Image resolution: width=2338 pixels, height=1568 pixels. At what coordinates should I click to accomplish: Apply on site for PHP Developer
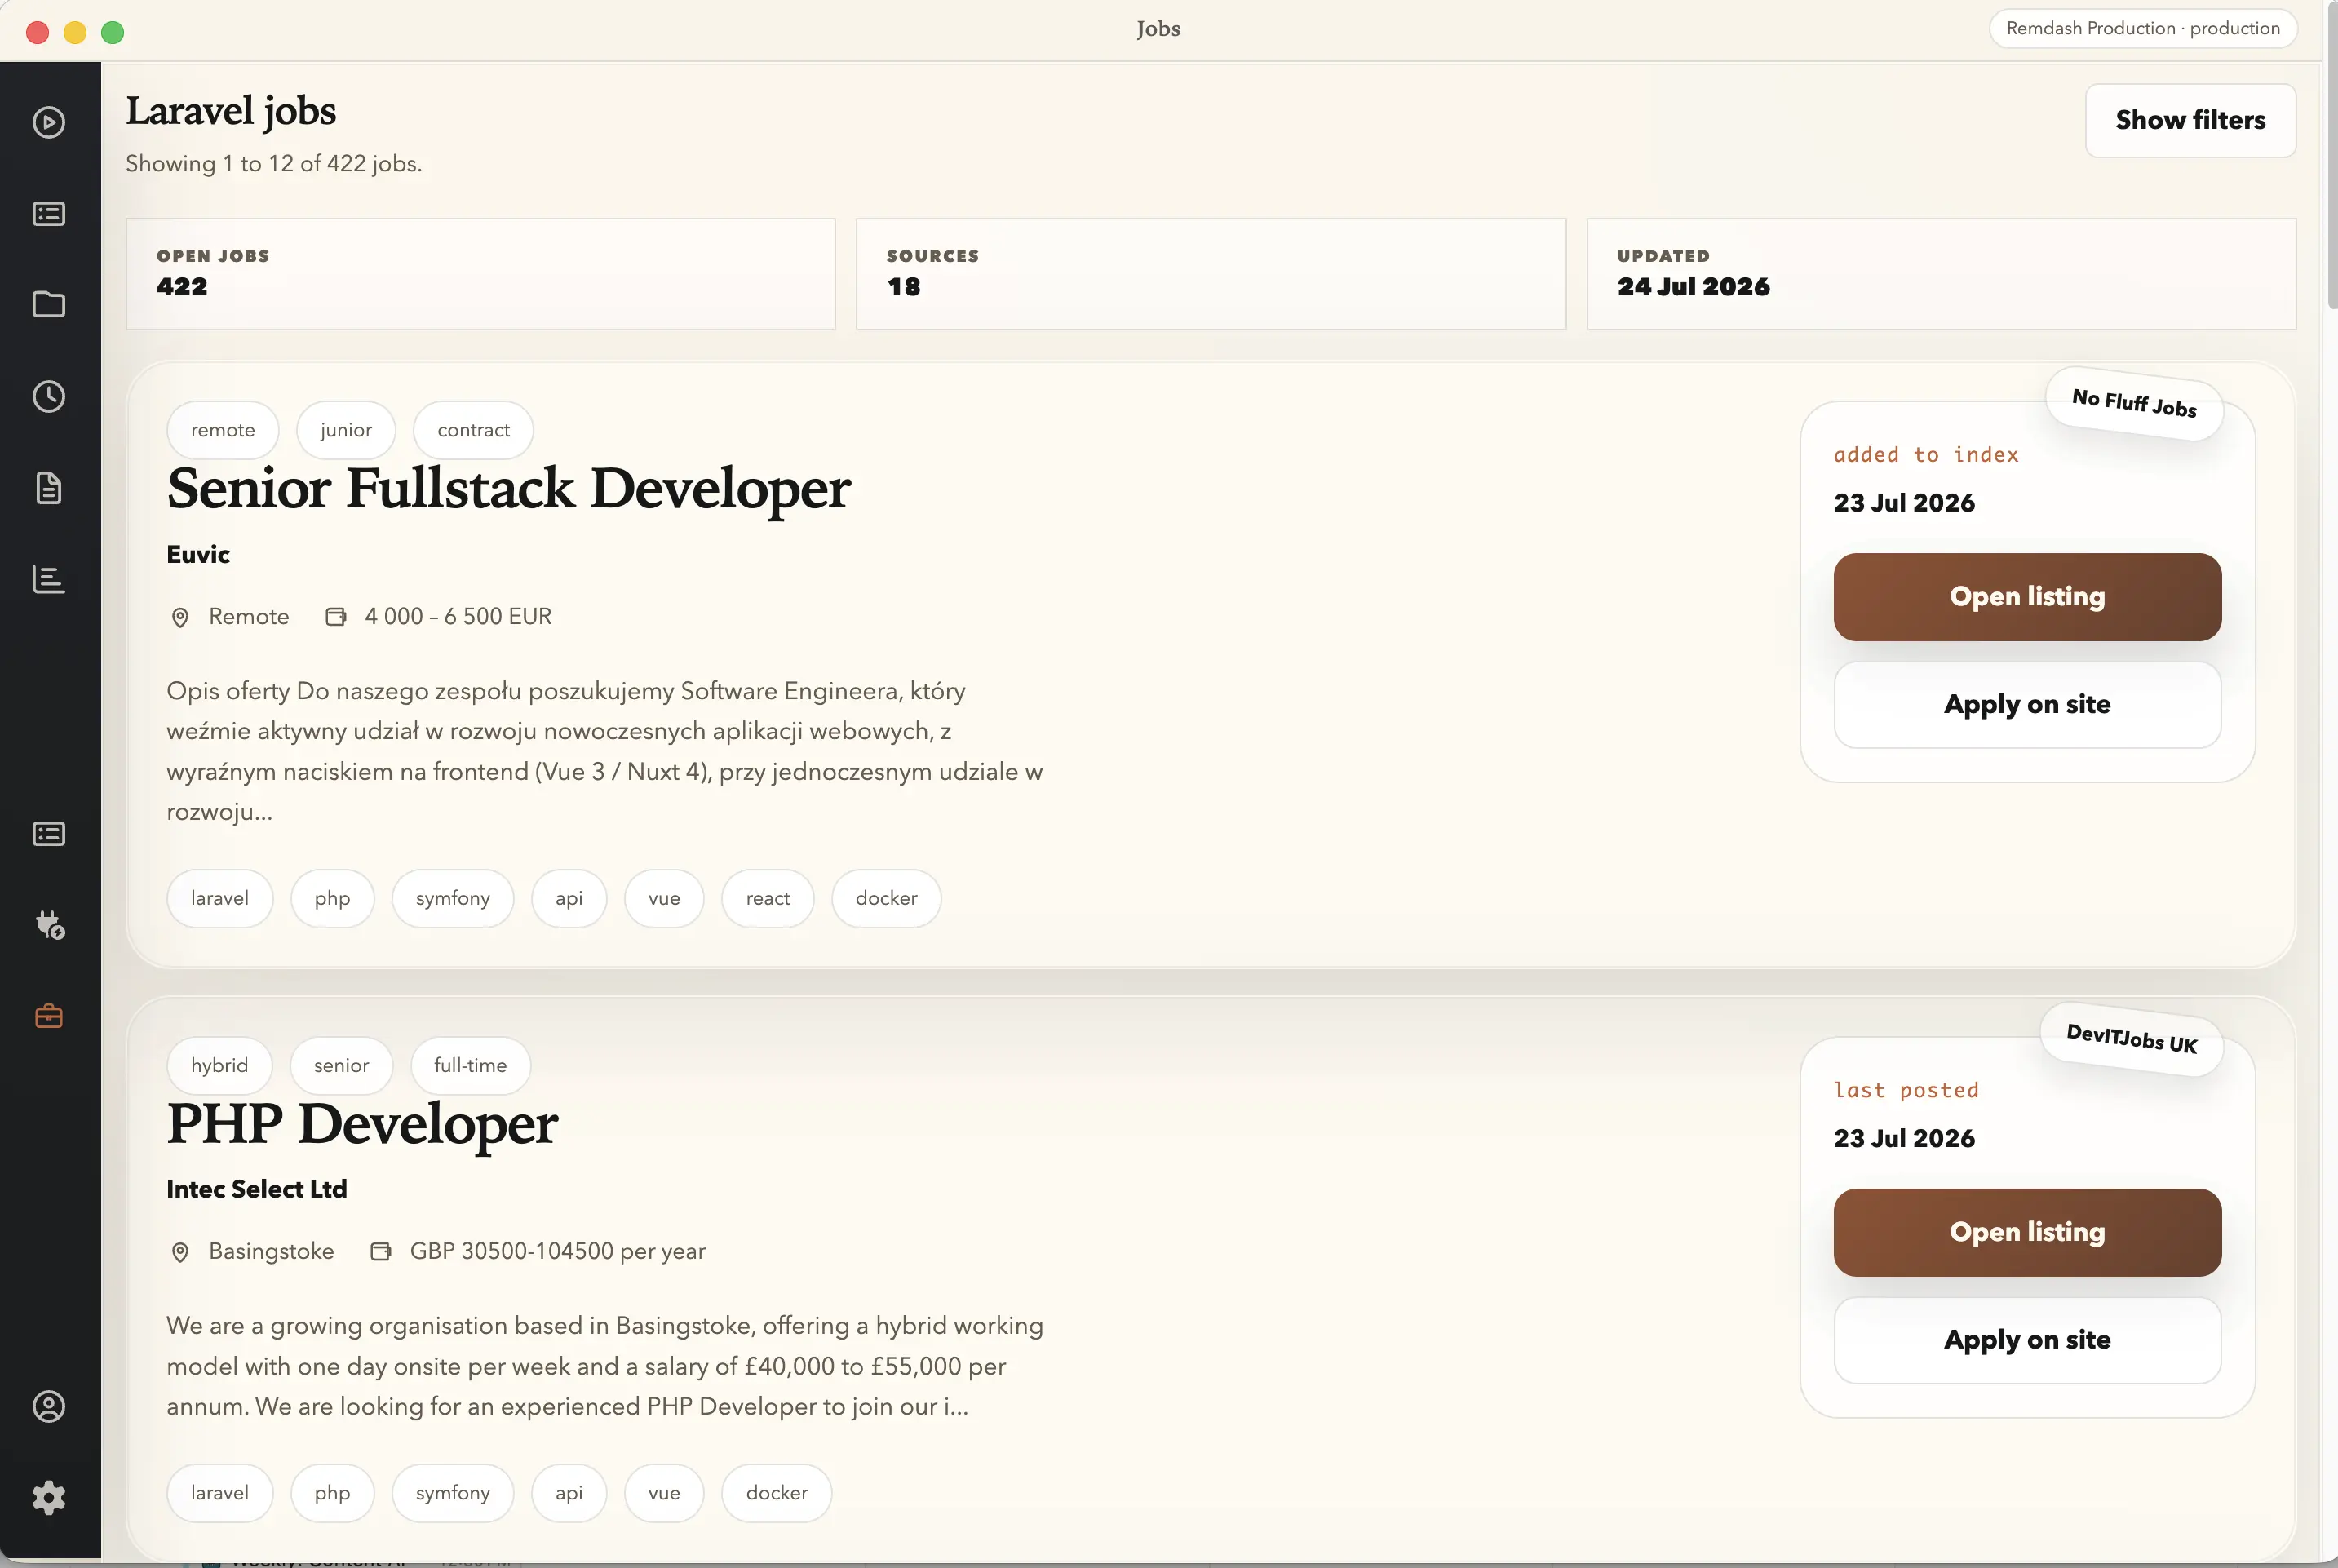2027,1340
